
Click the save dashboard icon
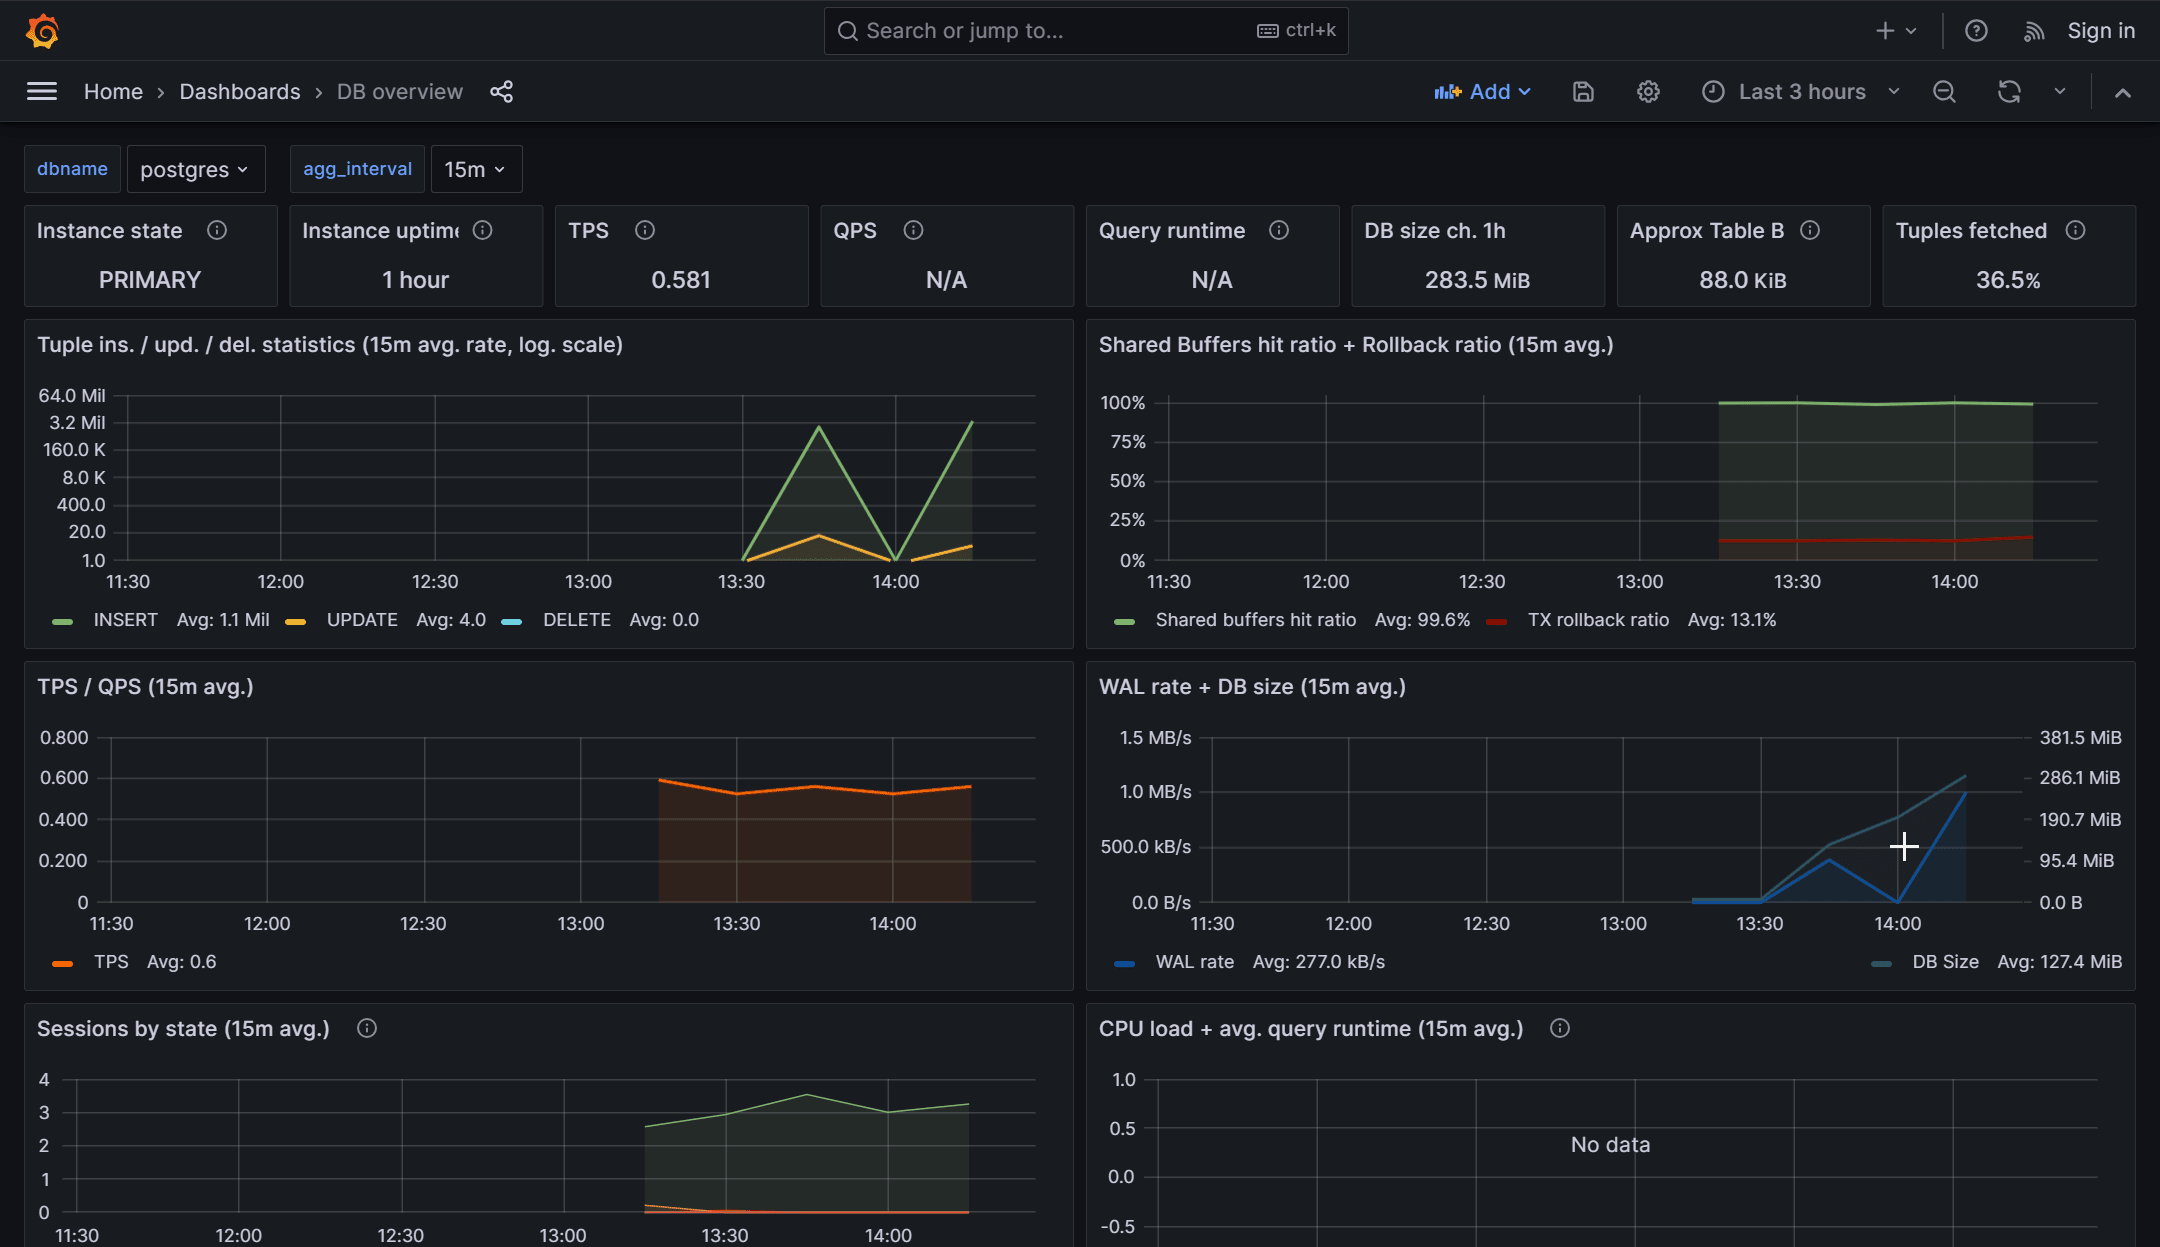pyautogui.click(x=1583, y=92)
